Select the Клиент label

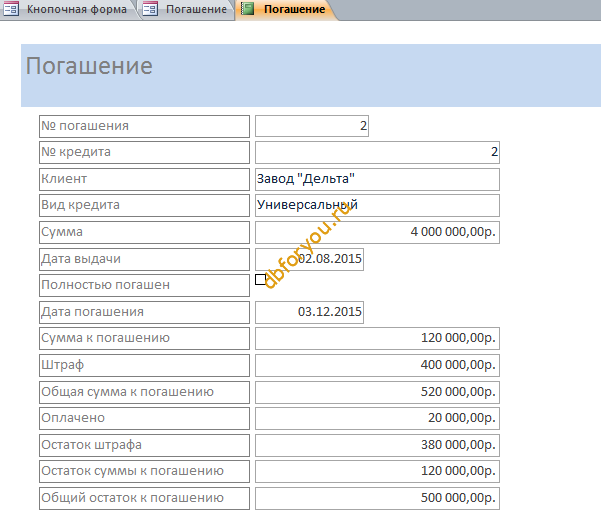[144, 179]
